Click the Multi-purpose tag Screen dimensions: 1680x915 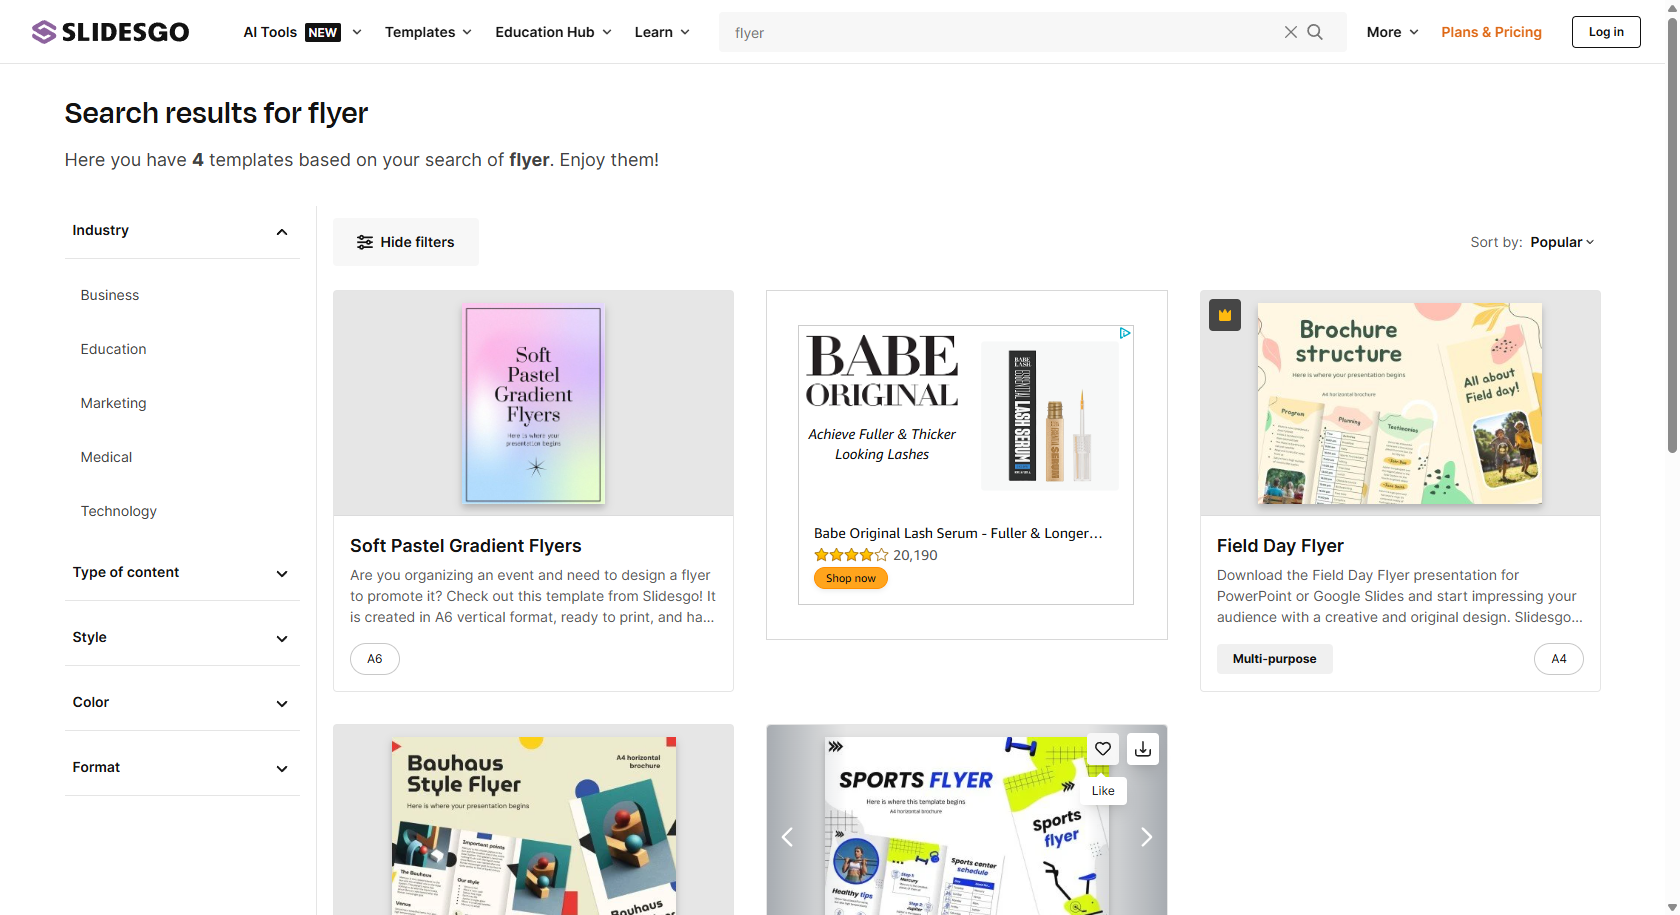1275,659
